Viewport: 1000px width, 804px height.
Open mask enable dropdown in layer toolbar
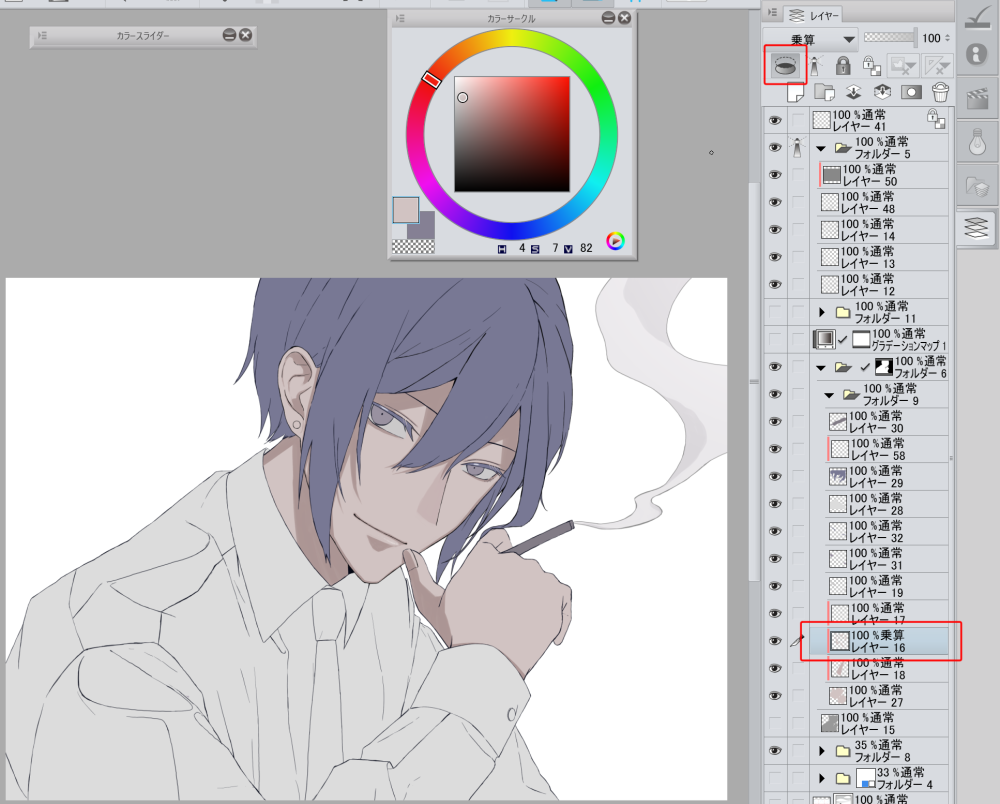click(x=903, y=65)
